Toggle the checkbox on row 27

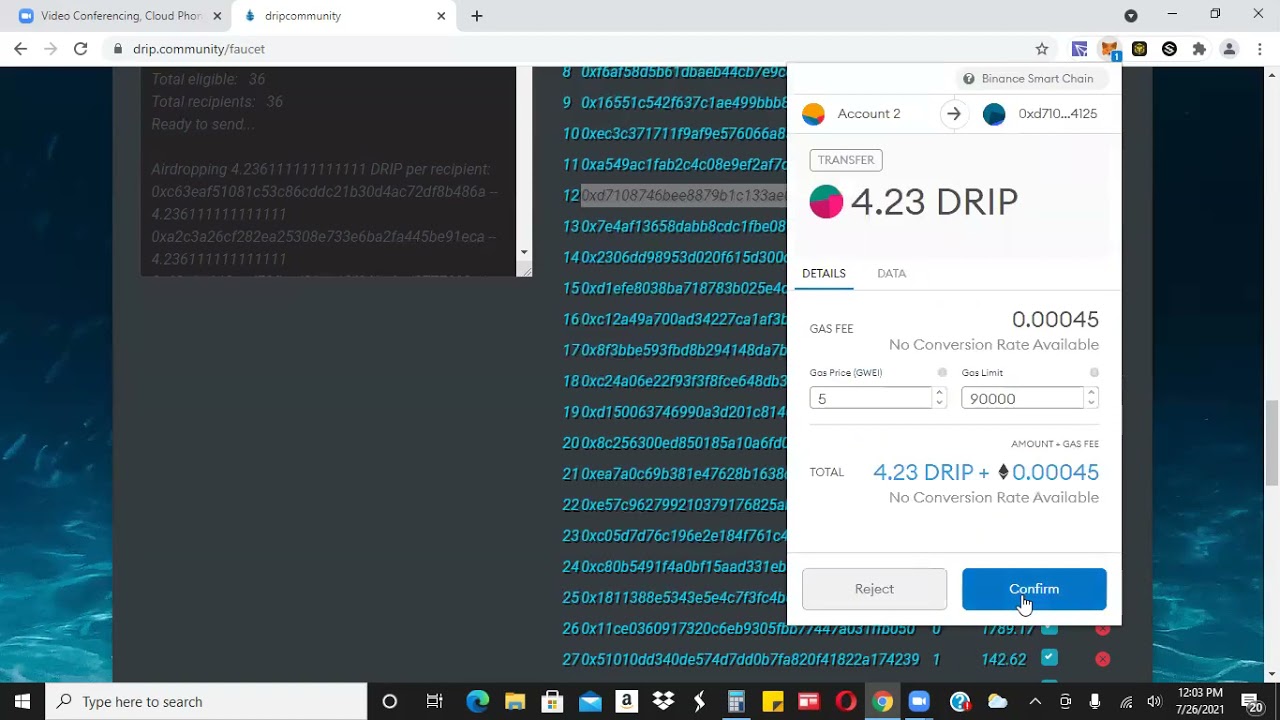(1049, 658)
